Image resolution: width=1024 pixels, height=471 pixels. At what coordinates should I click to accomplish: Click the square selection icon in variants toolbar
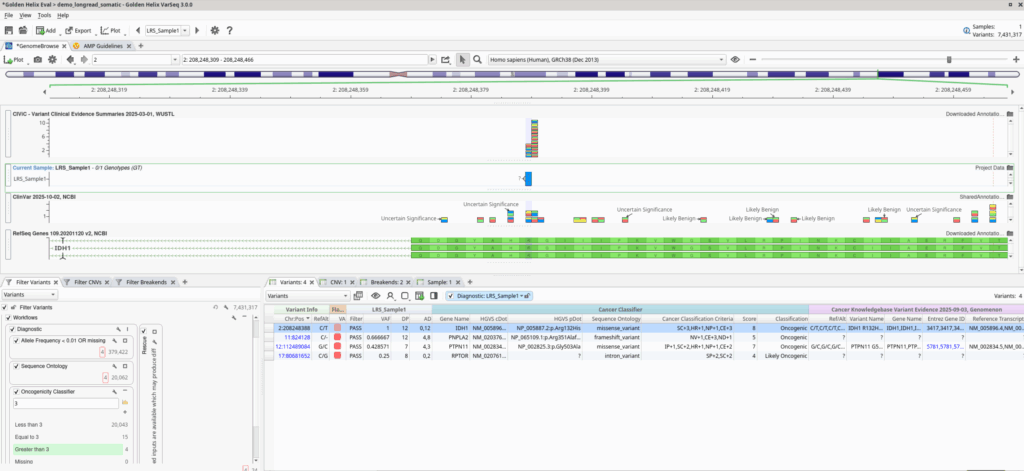(405, 295)
